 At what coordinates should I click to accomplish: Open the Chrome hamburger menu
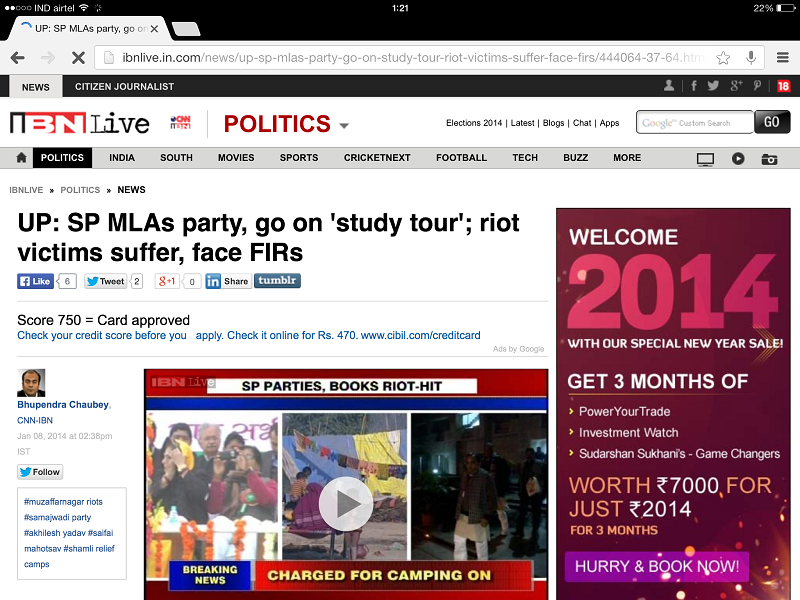pos(783,58)
